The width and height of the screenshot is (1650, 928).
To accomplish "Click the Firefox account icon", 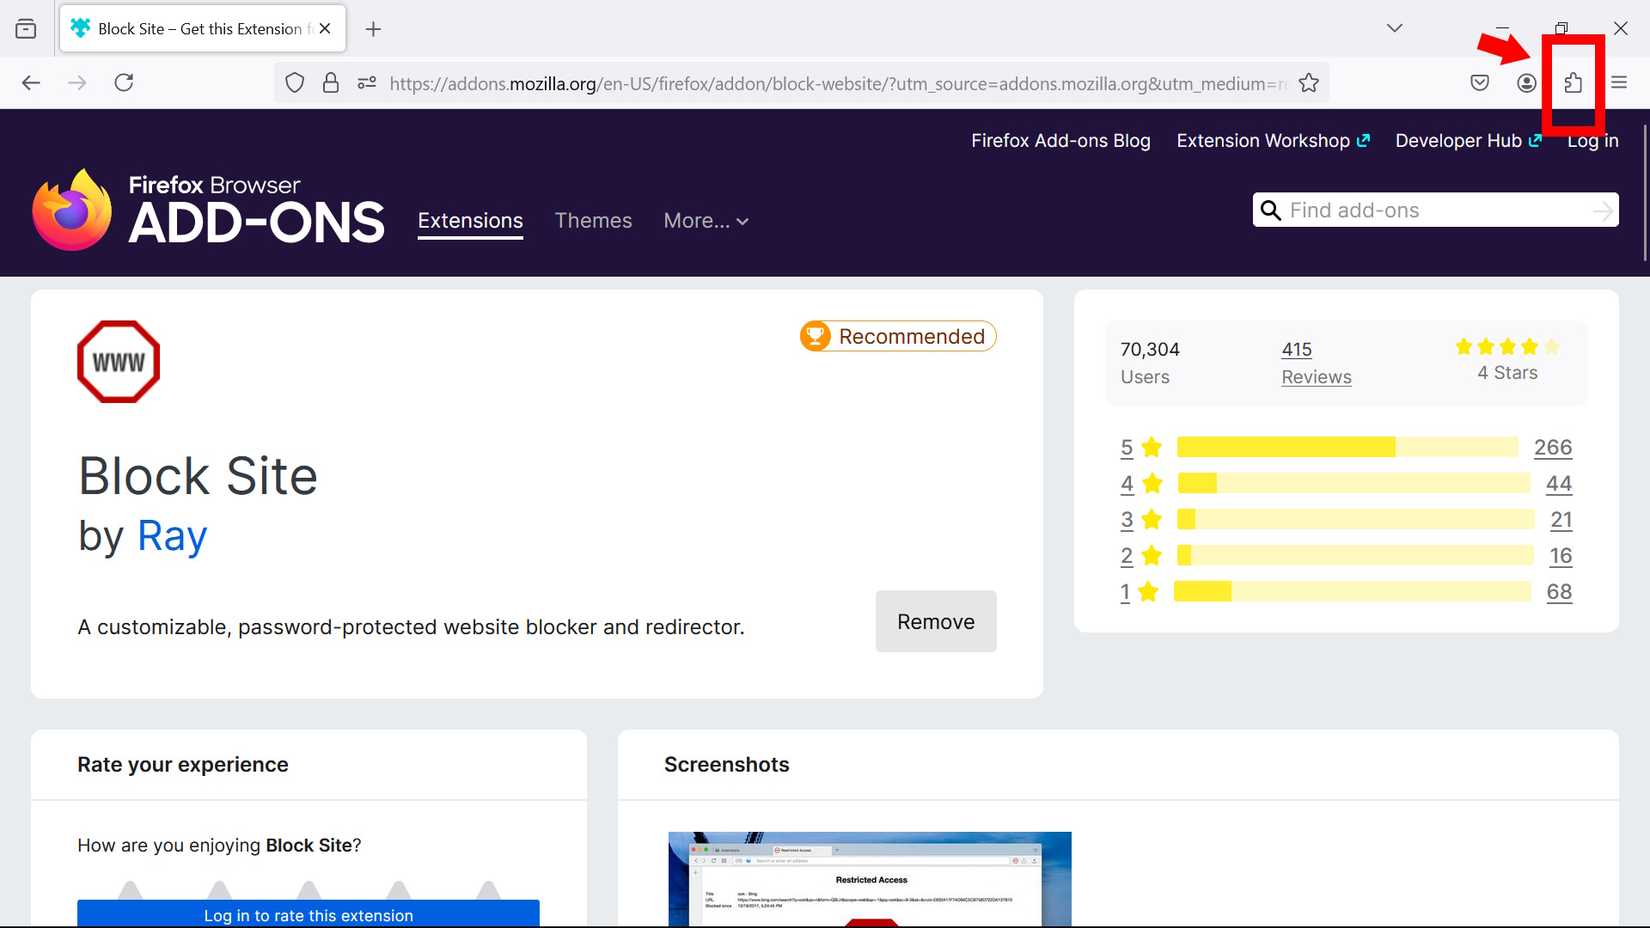I will 1526,83.
